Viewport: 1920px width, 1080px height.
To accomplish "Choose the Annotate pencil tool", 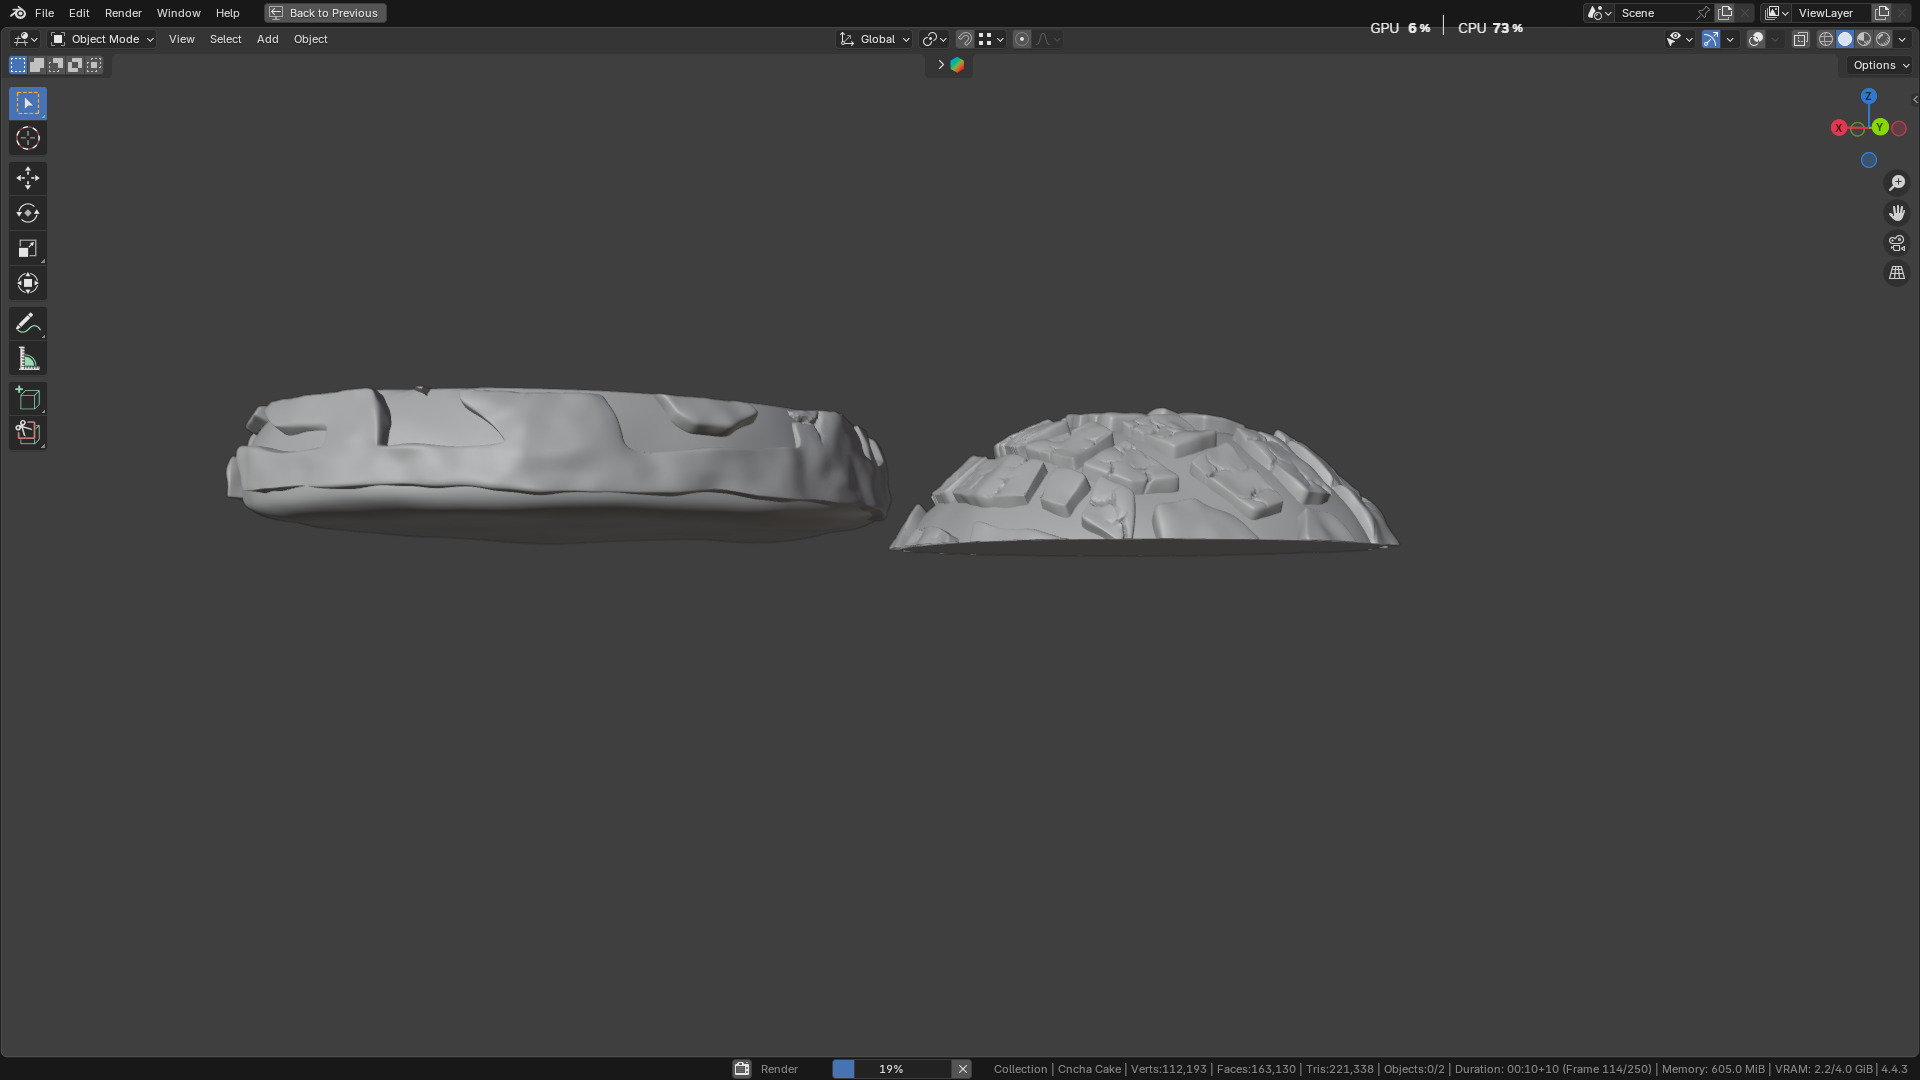I will 28,323.
